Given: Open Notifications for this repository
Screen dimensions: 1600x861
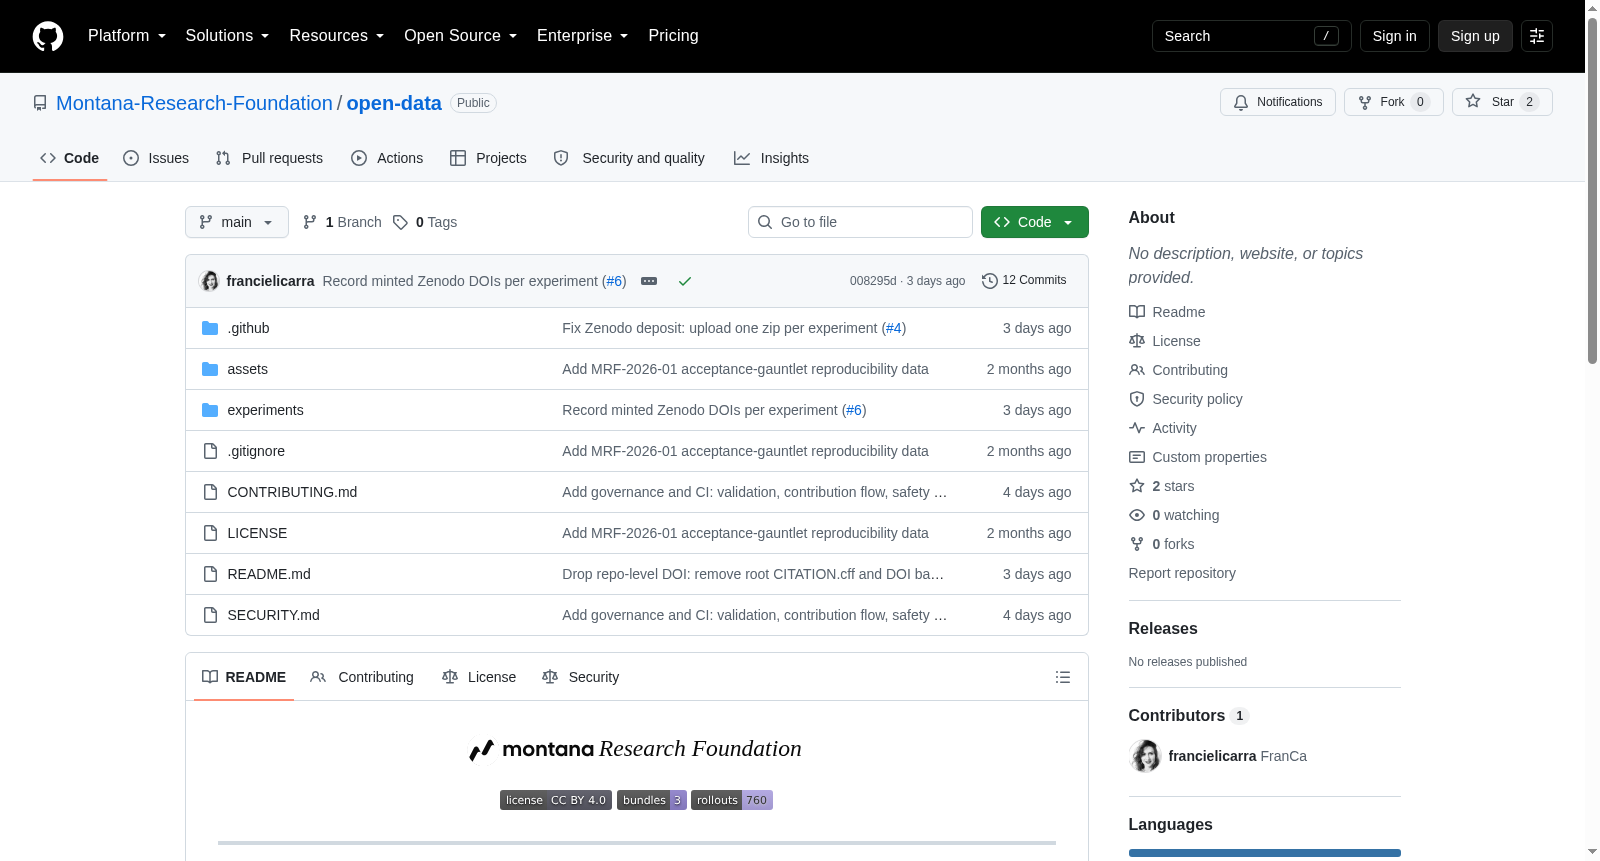Looking at the screenshot, I should coord(1278,102).
